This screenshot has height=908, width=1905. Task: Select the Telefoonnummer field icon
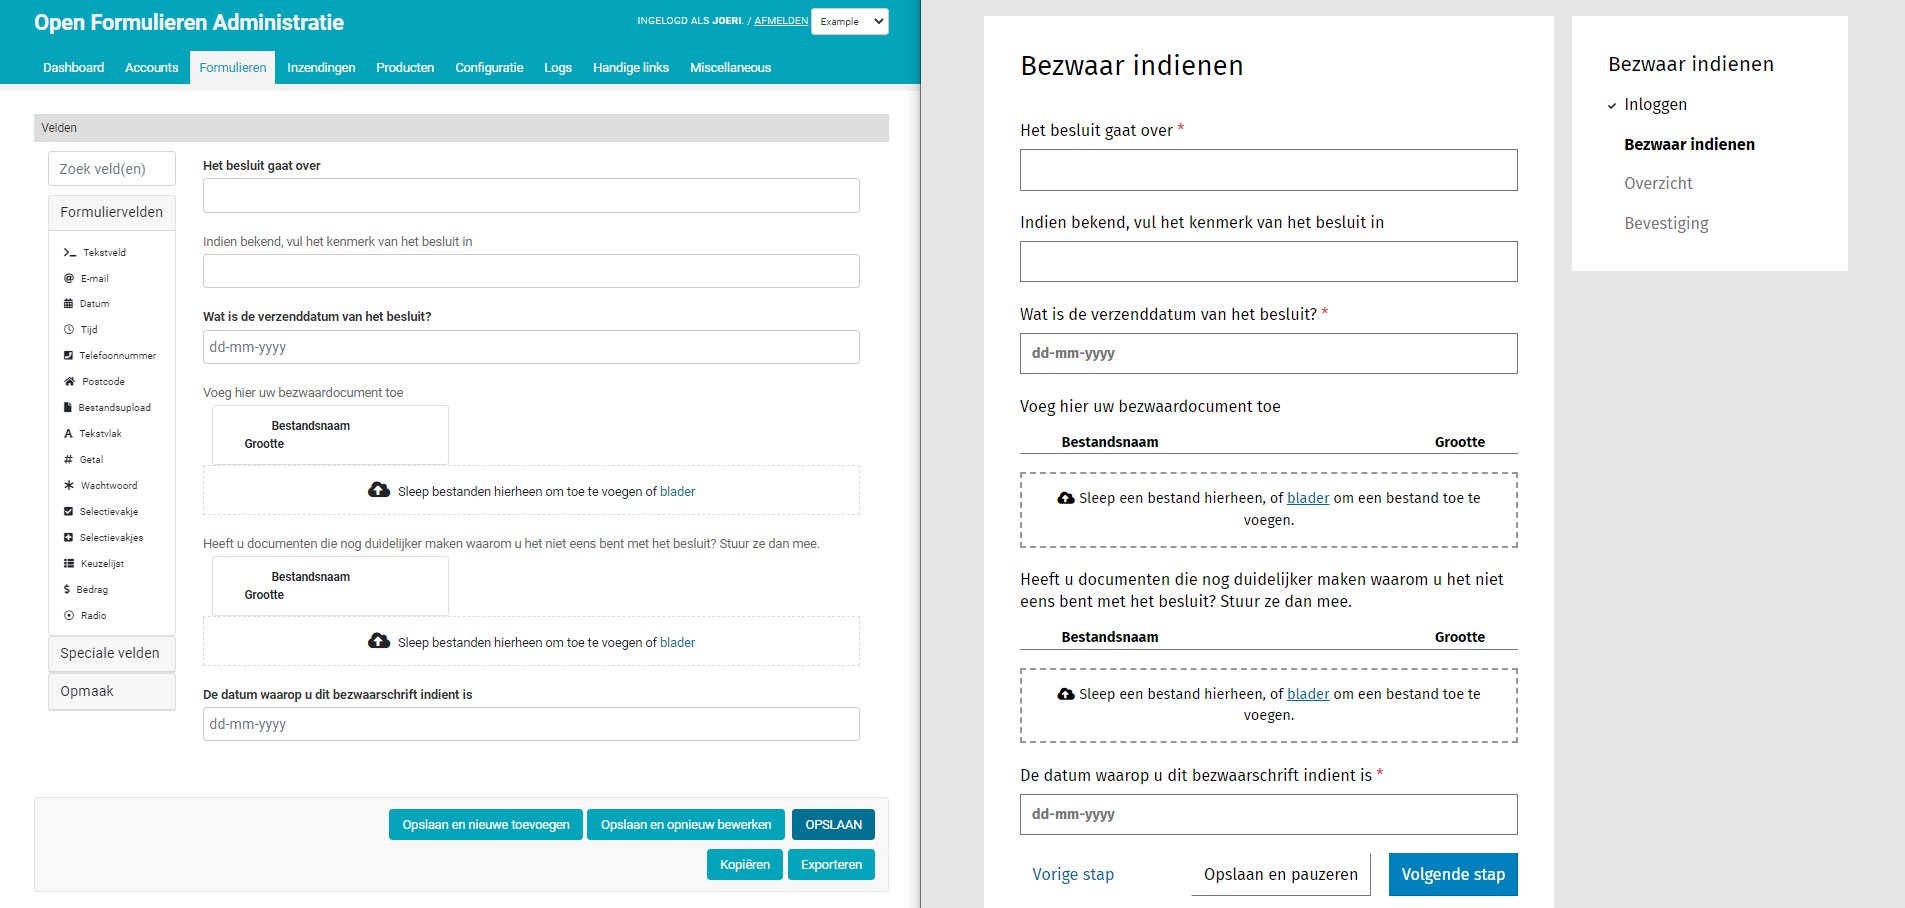(x=69, y=356)
